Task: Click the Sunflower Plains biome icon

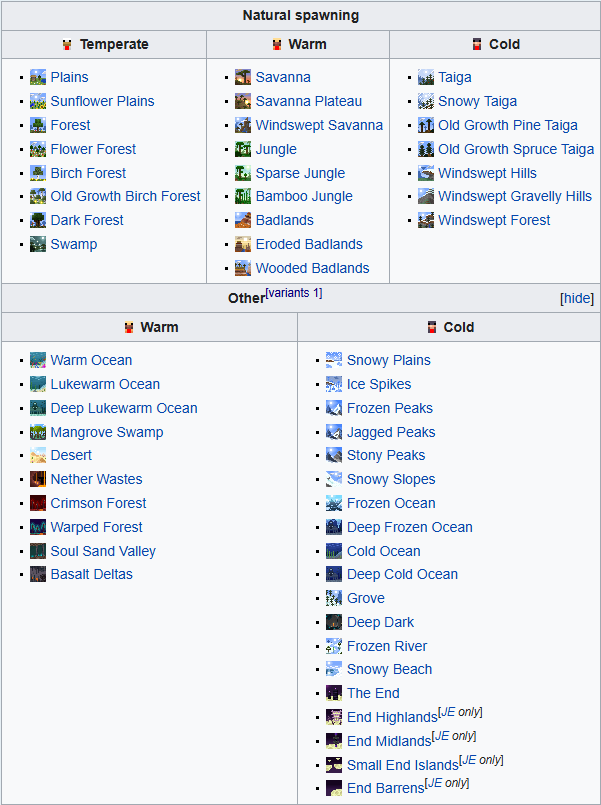Action: tap(38, 101)
